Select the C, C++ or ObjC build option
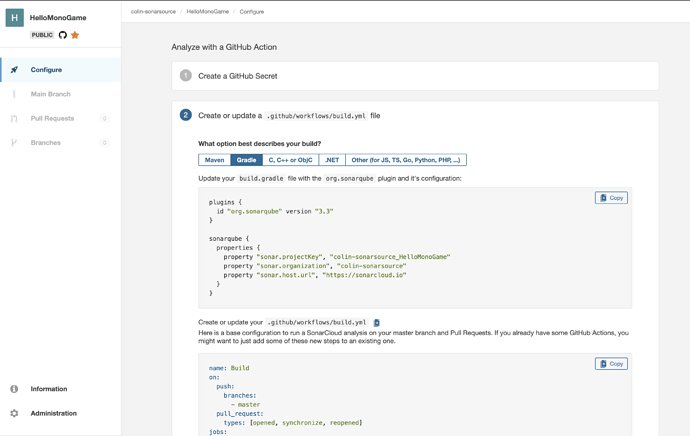This screenshot has height=436, width=690. (290, 160)
